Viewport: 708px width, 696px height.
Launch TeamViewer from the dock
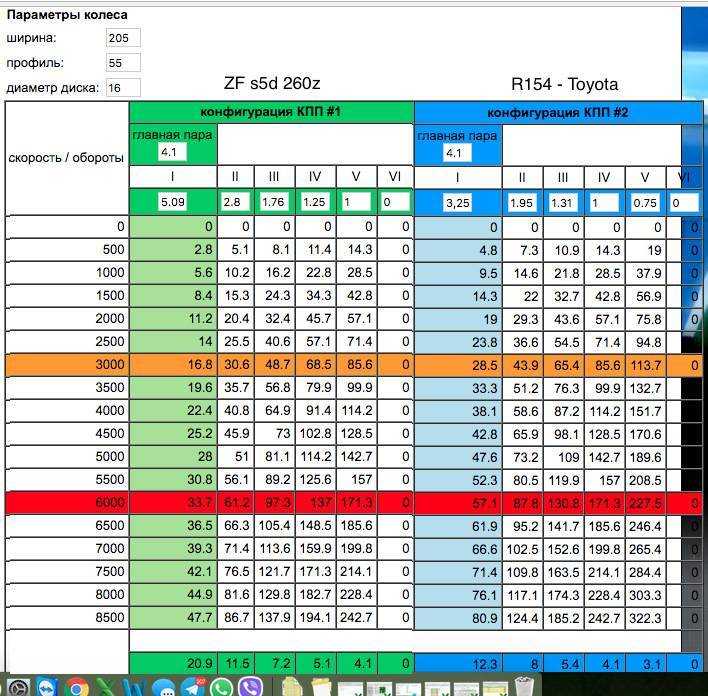click(x=46, y=687)
